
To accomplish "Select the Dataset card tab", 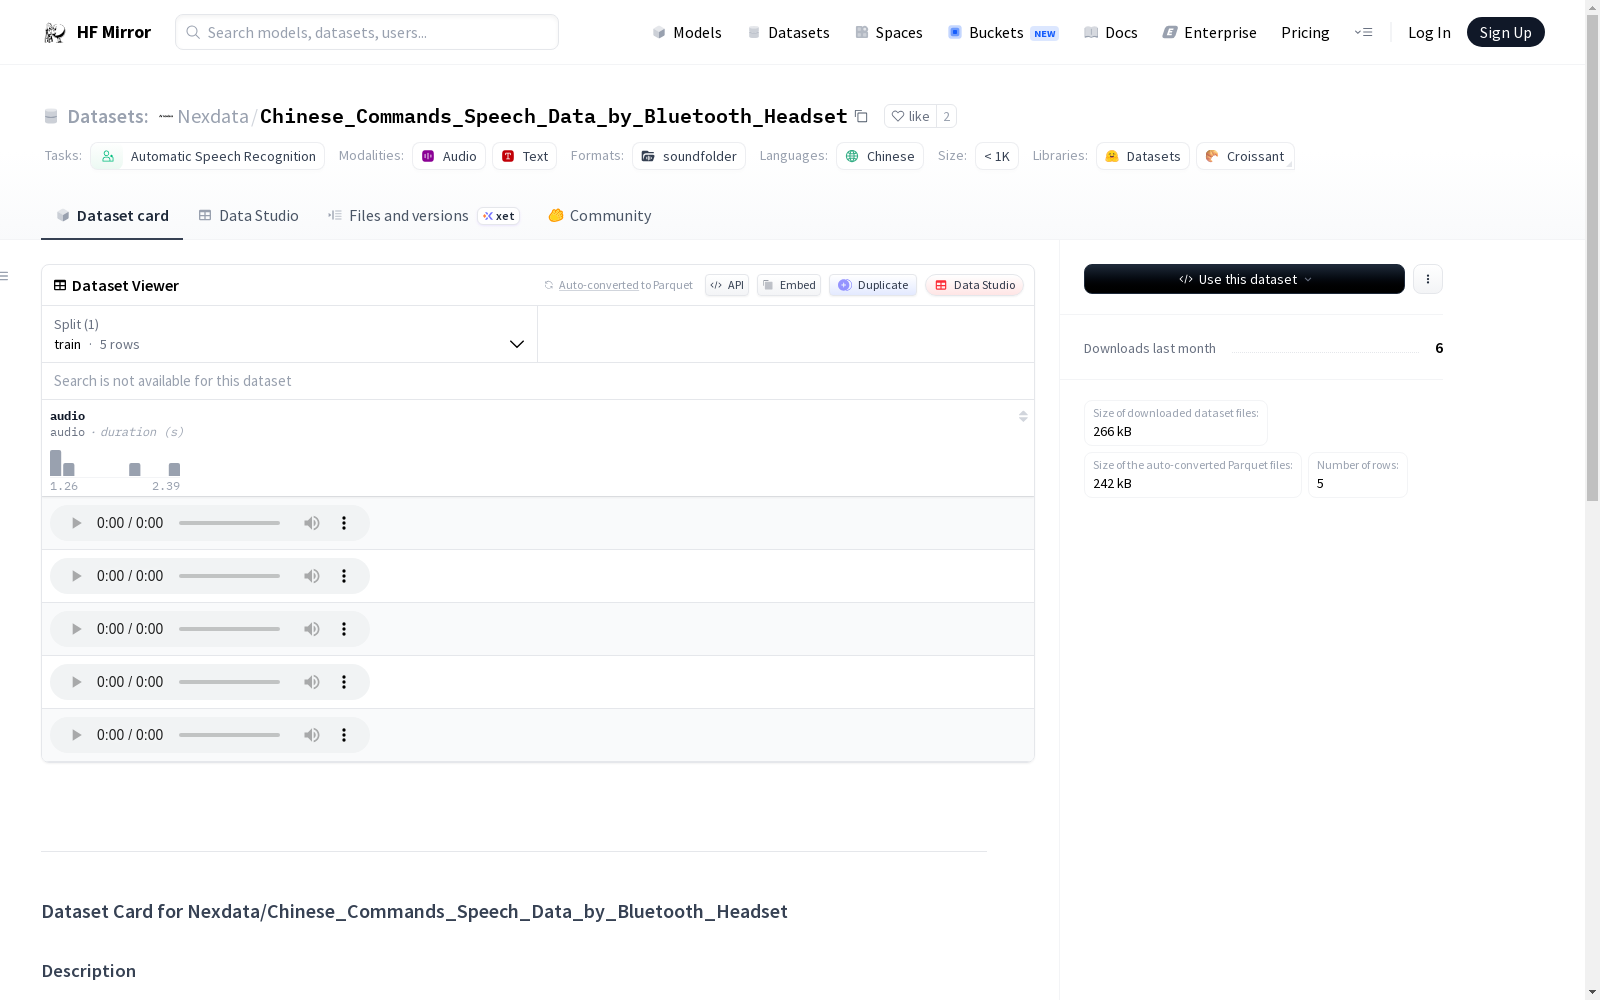I will click(x=112, y=216).
